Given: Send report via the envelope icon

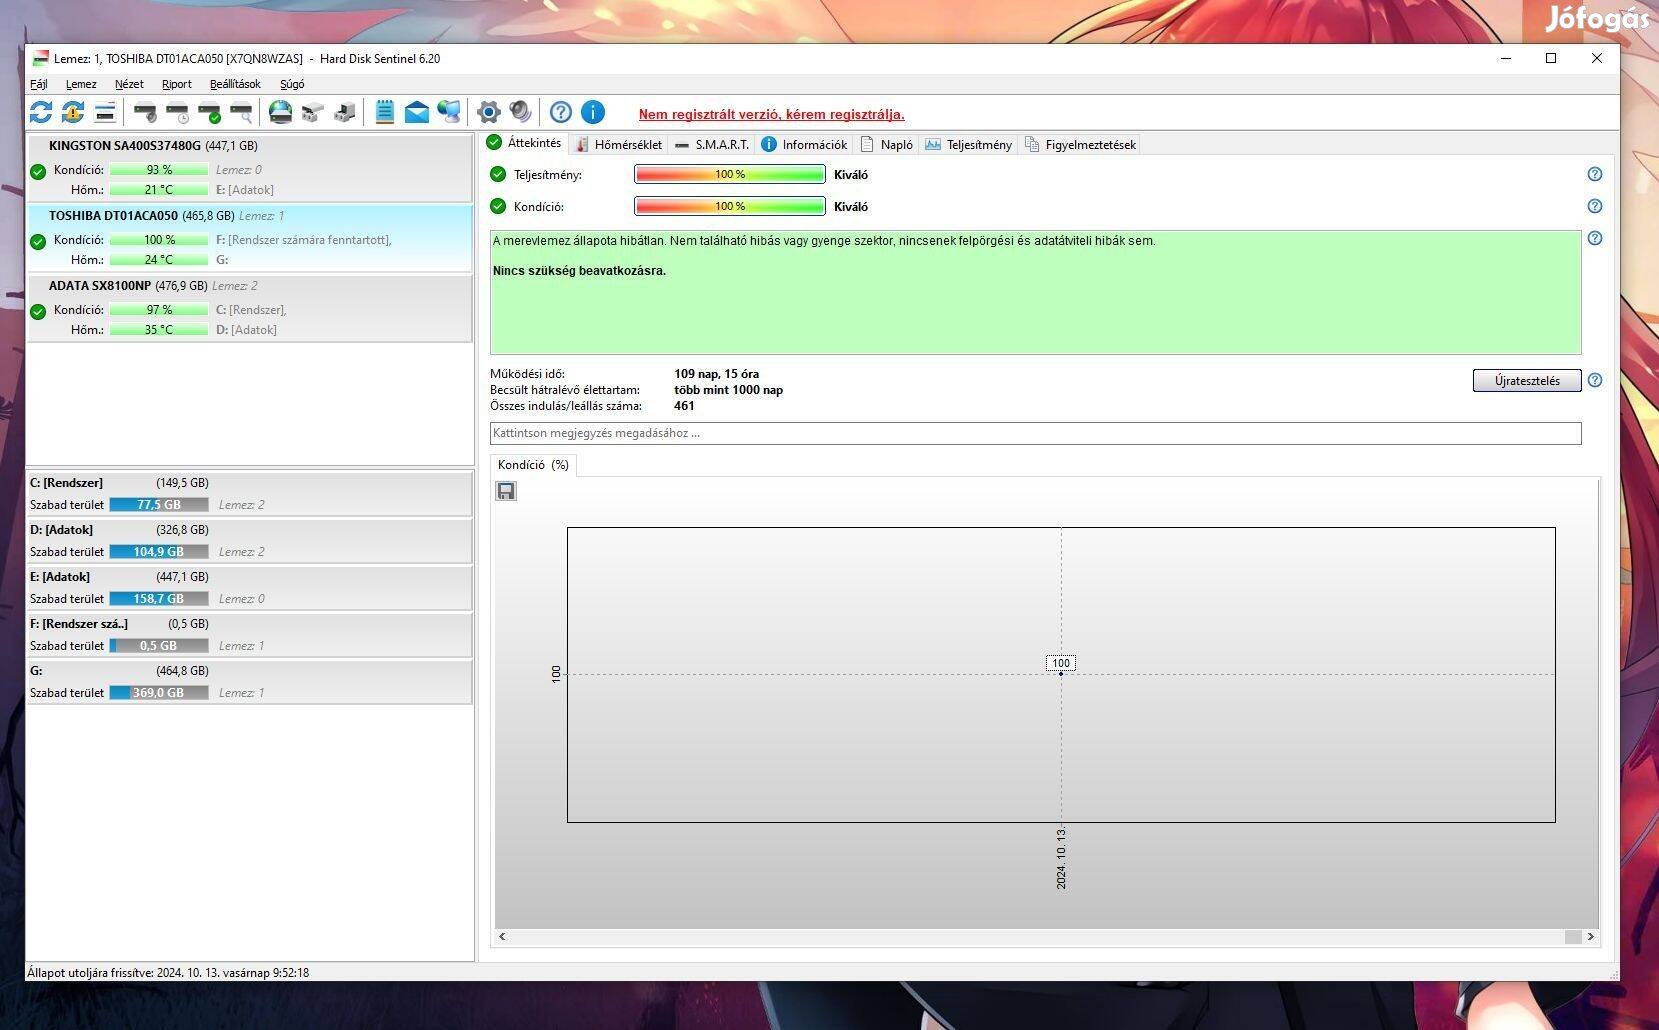Looking at the screenshot, I should 417,112.
